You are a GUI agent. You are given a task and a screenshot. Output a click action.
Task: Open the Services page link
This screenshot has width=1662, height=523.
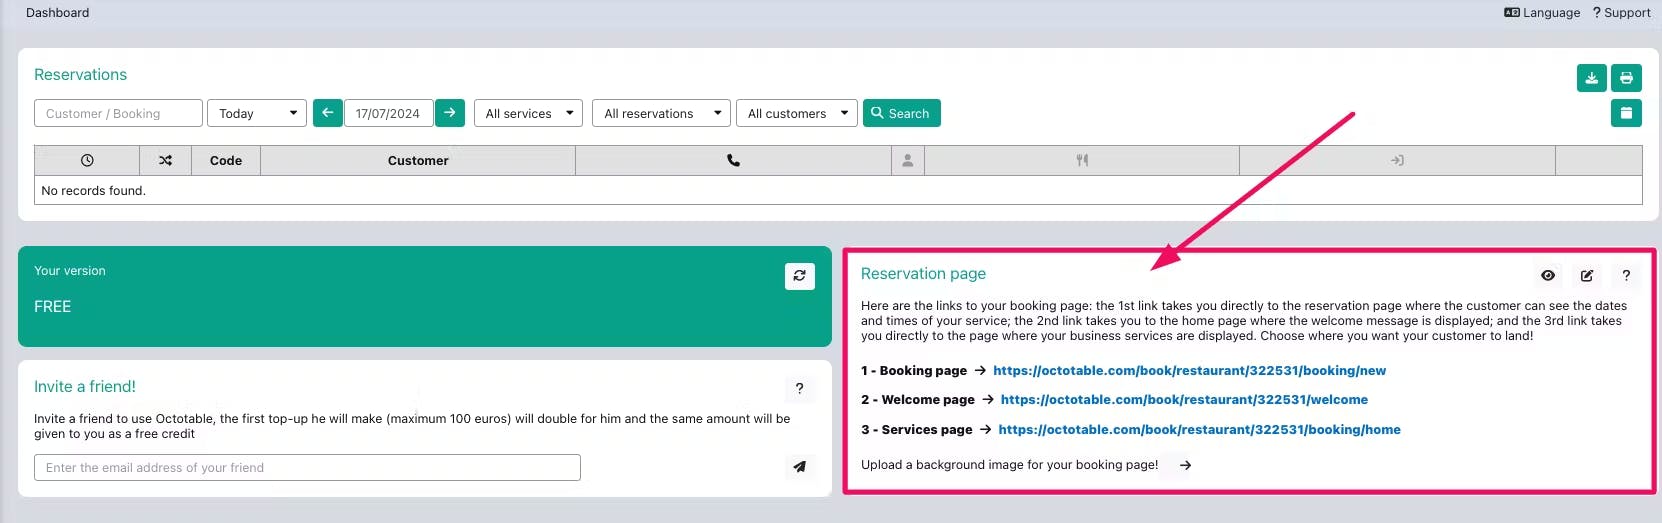[1199, 430]
